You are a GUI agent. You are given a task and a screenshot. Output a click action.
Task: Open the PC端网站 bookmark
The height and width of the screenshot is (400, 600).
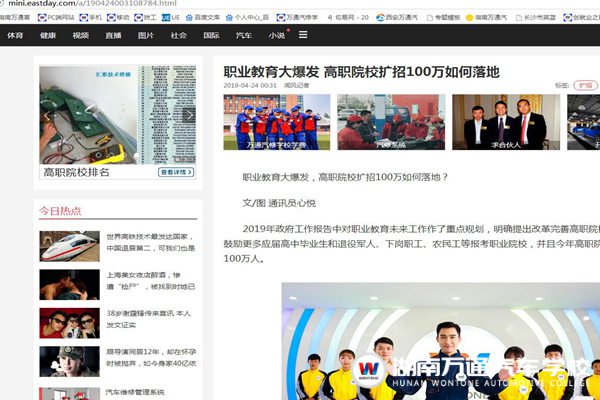[56, 17]
